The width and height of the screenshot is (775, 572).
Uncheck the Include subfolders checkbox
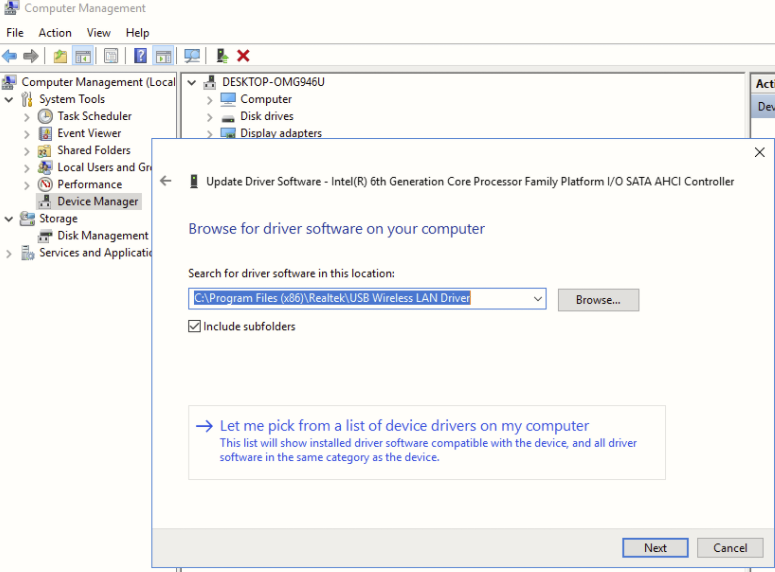[195, 326]
